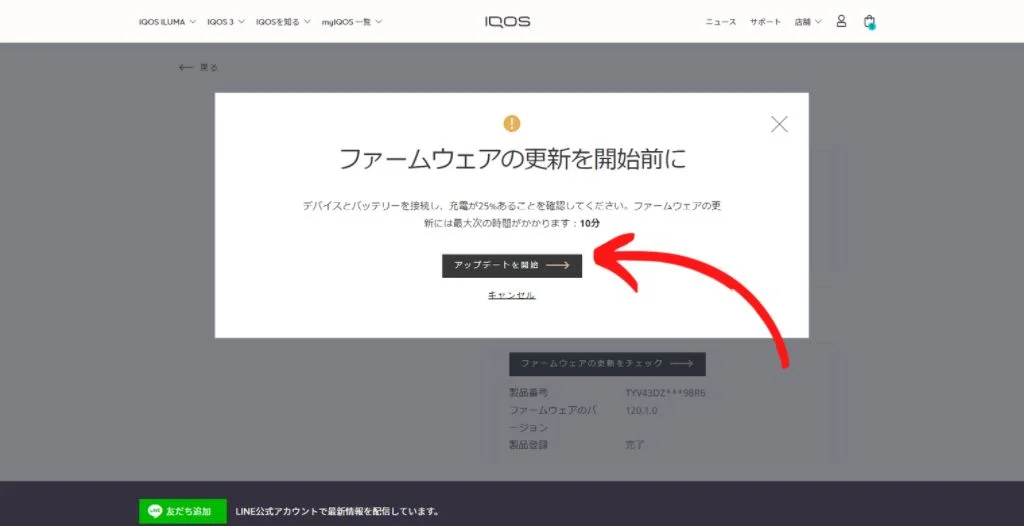Screen dimensions: 1024x526
Task: Expand the IQOSを知る menu
Action: pos(283,22)
